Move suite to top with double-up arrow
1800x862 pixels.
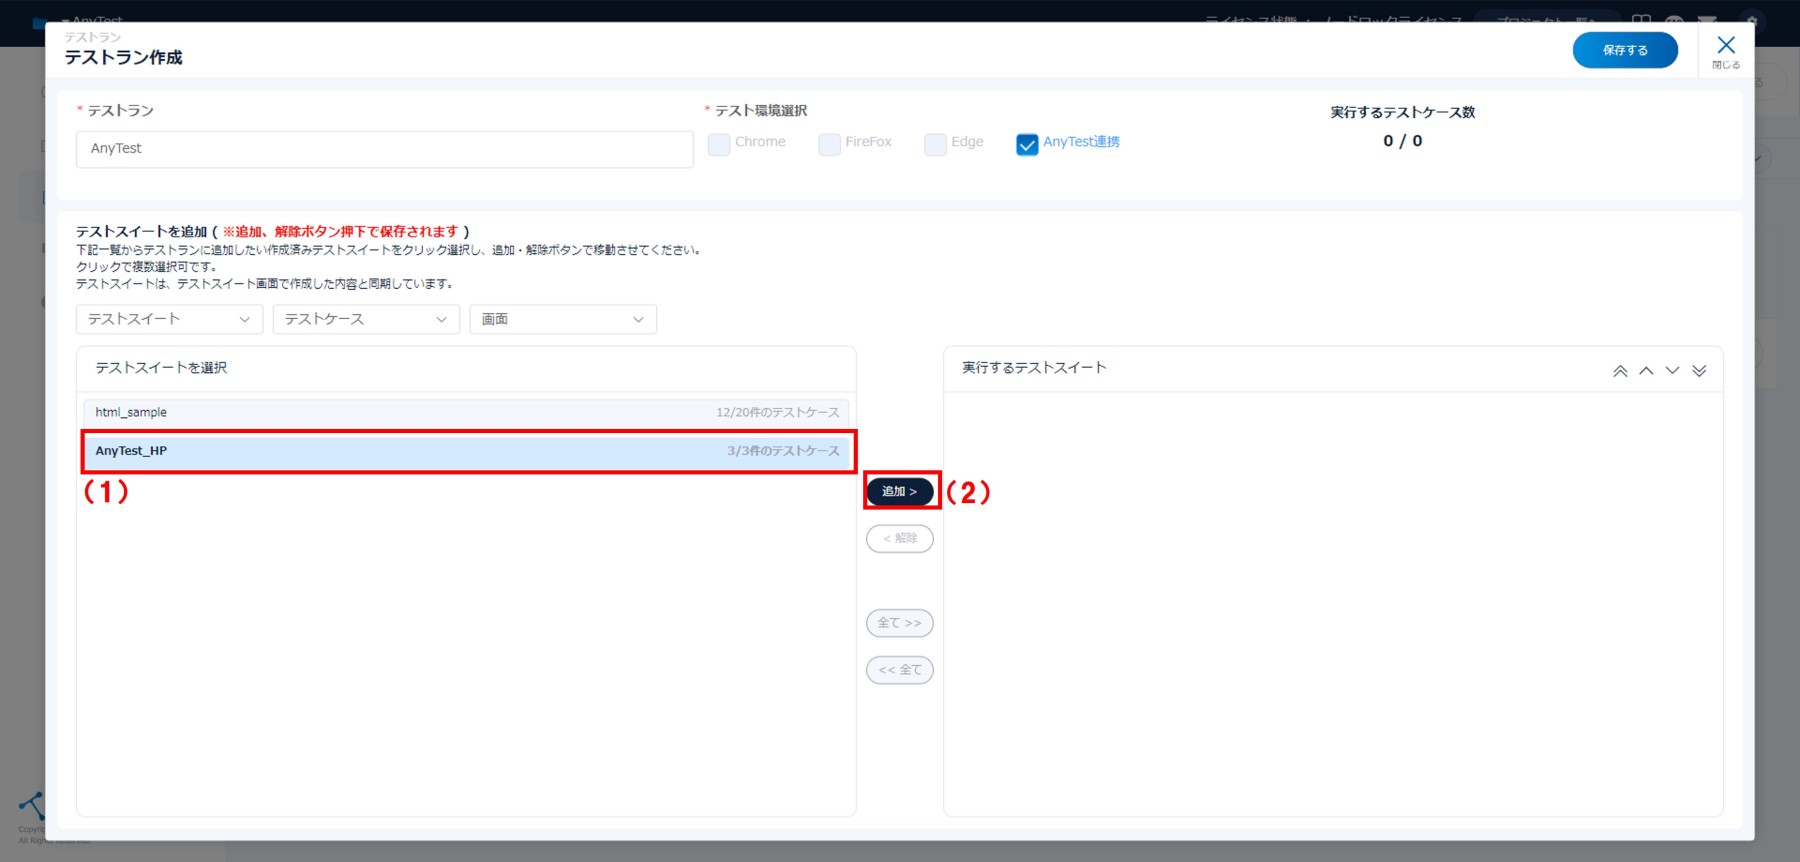pos(1620,371)
